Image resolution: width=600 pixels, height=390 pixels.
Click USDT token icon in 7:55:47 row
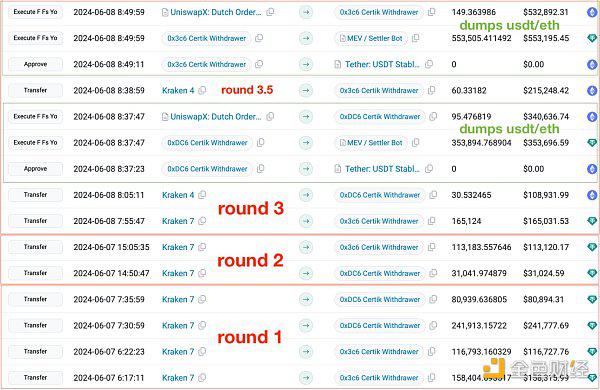click(x=592, y=221)
